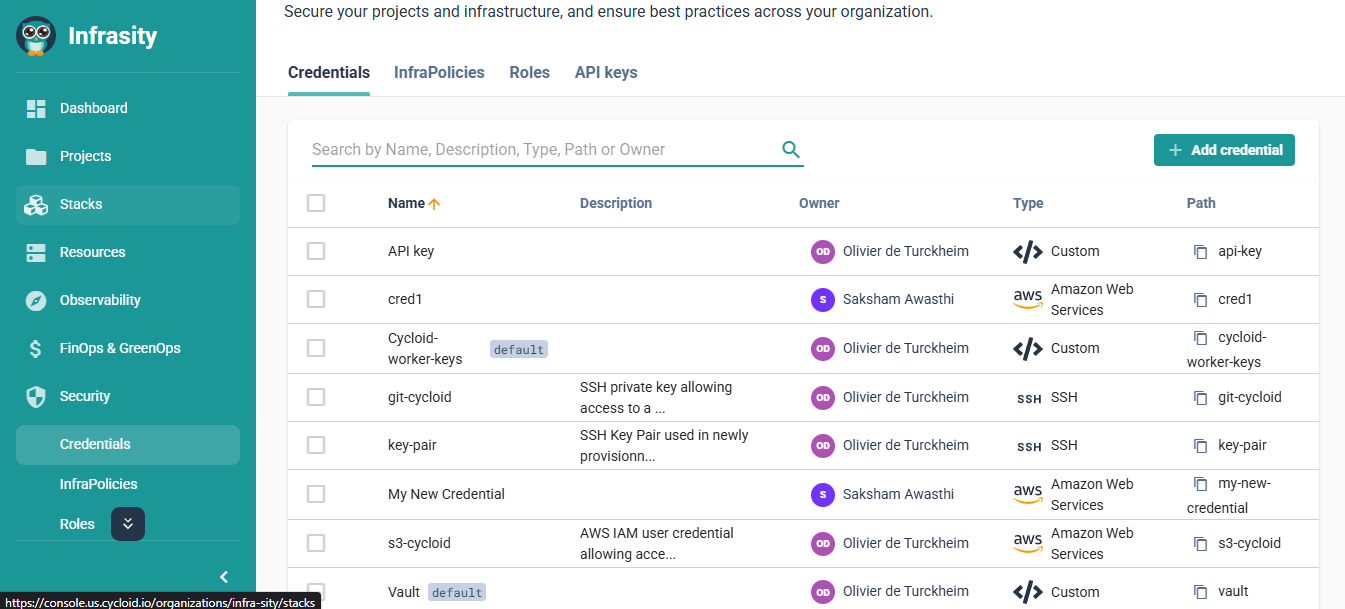Screen dimensions: 1345x609
Task: Open FinOps & GreenOps dollar icon
Action: tap(36, 348)
